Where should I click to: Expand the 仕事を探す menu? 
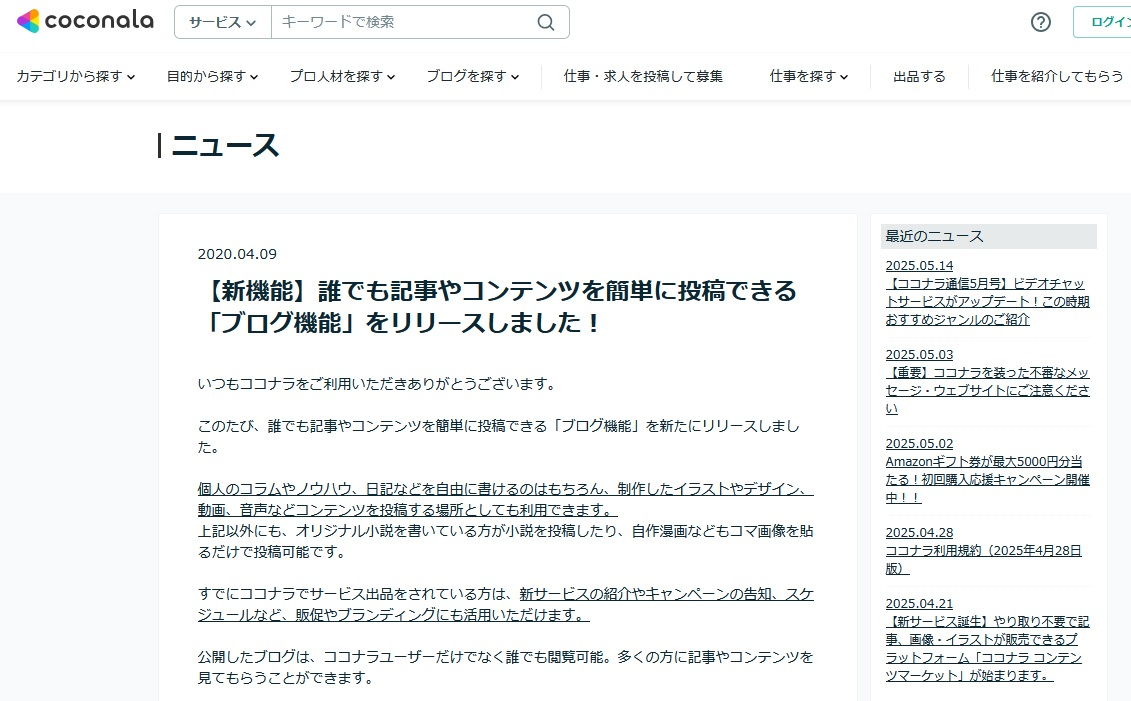click(809, 76)
